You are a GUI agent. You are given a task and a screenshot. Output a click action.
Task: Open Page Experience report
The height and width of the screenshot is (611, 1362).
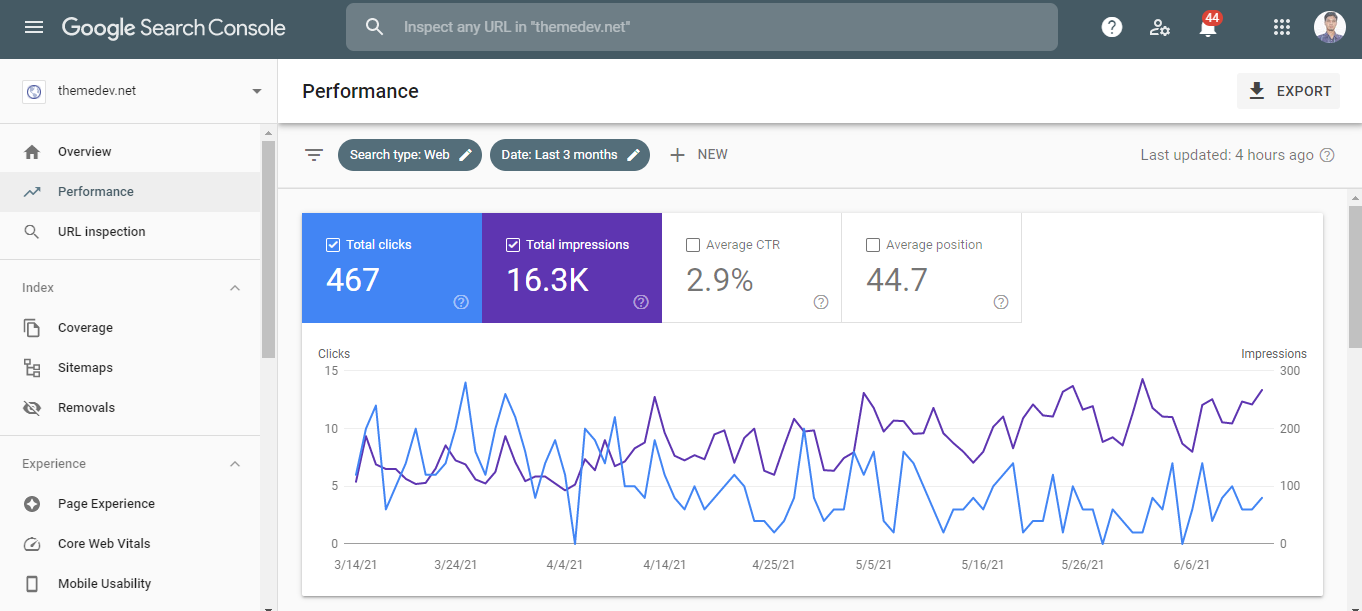tap(130, 504)
